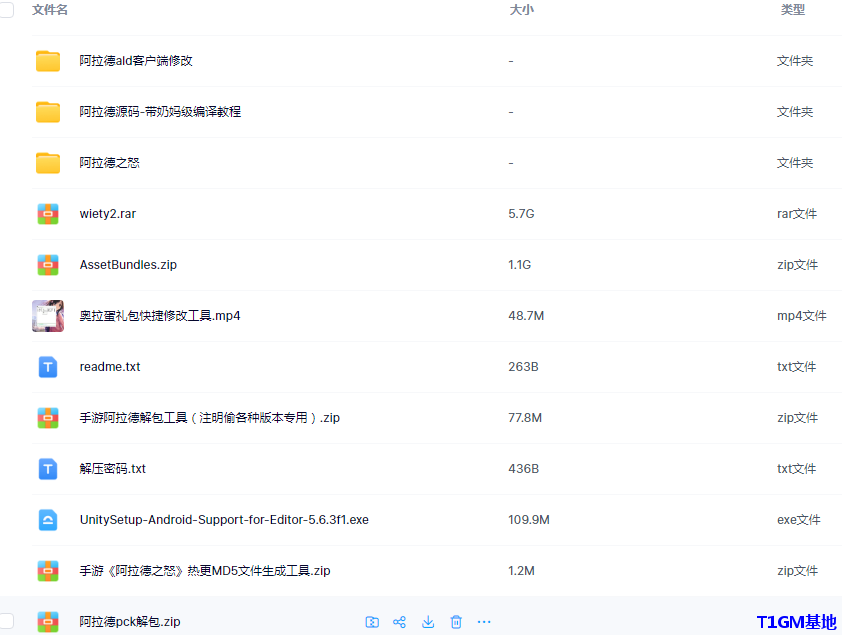Click size value 48.7M
The height and width of the screenshot is (635, 842).
526,316
